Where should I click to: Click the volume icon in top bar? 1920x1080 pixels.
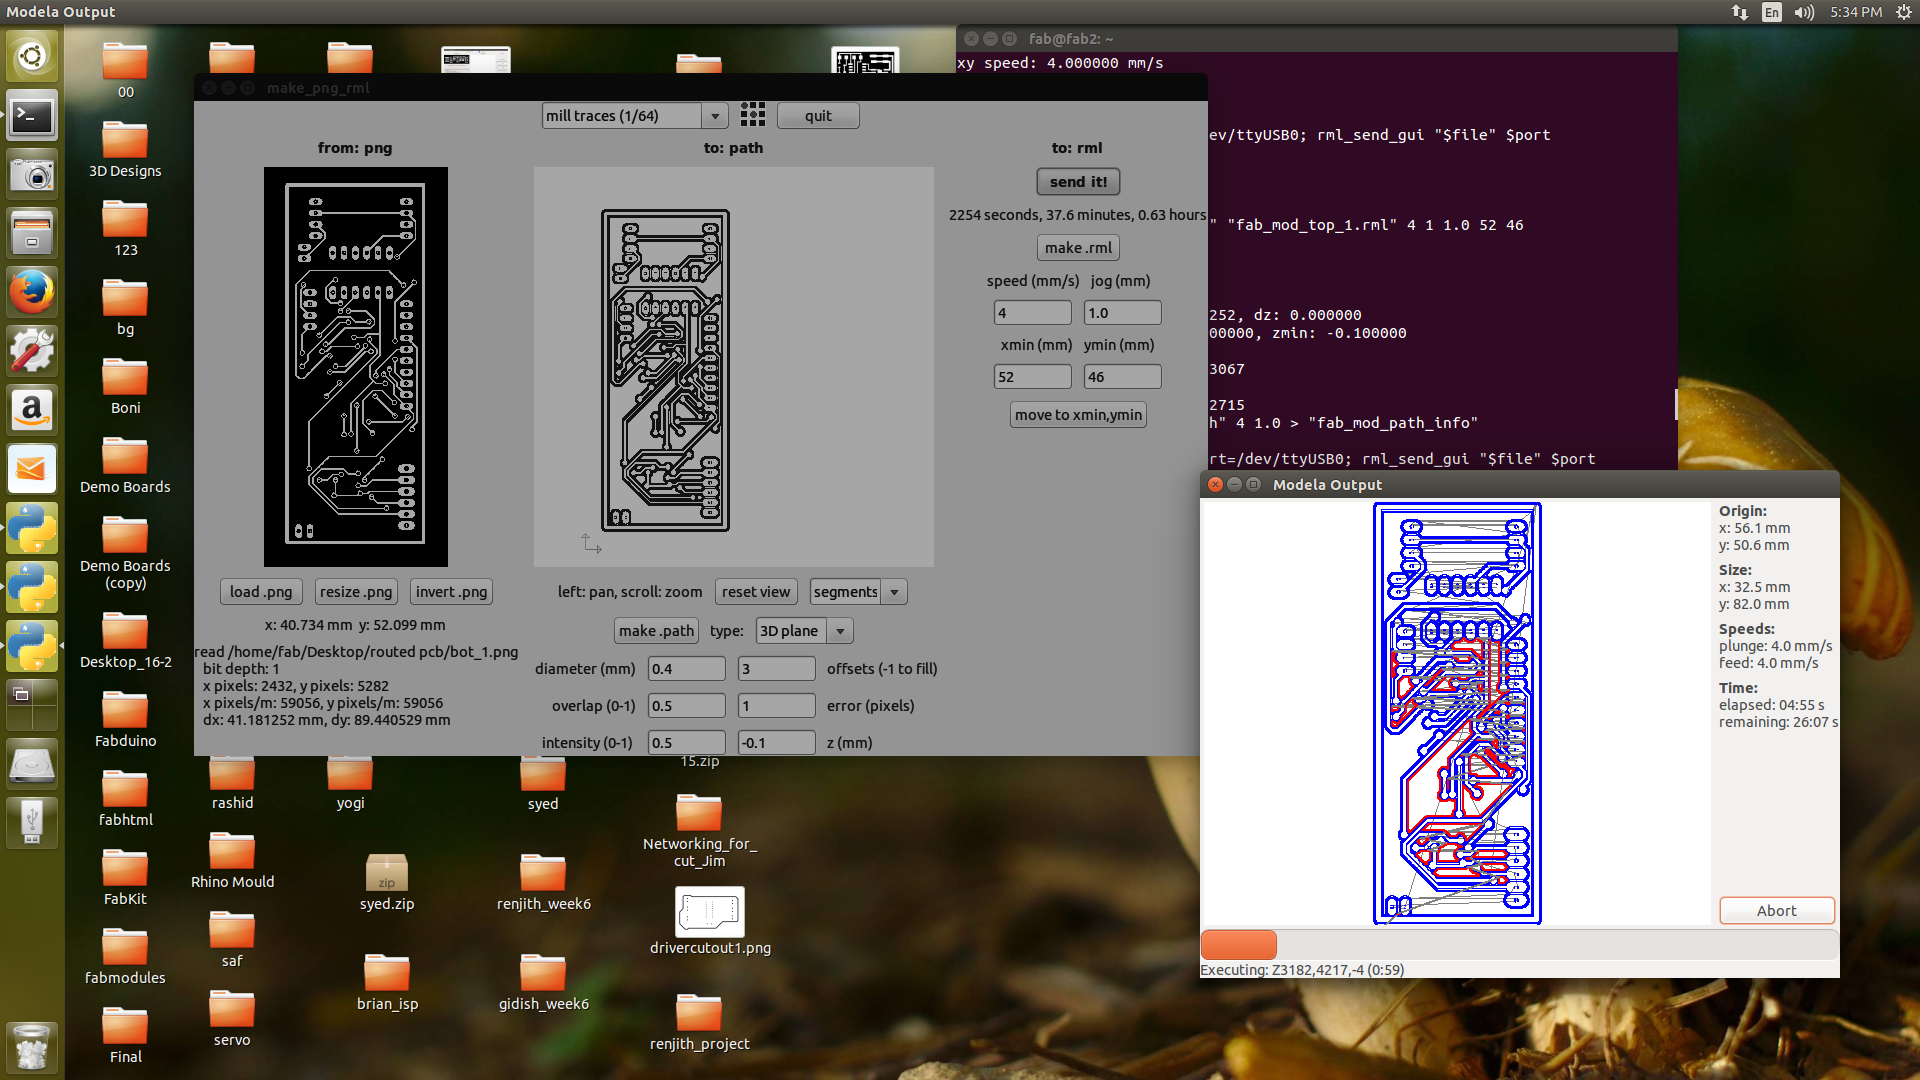1804,12
